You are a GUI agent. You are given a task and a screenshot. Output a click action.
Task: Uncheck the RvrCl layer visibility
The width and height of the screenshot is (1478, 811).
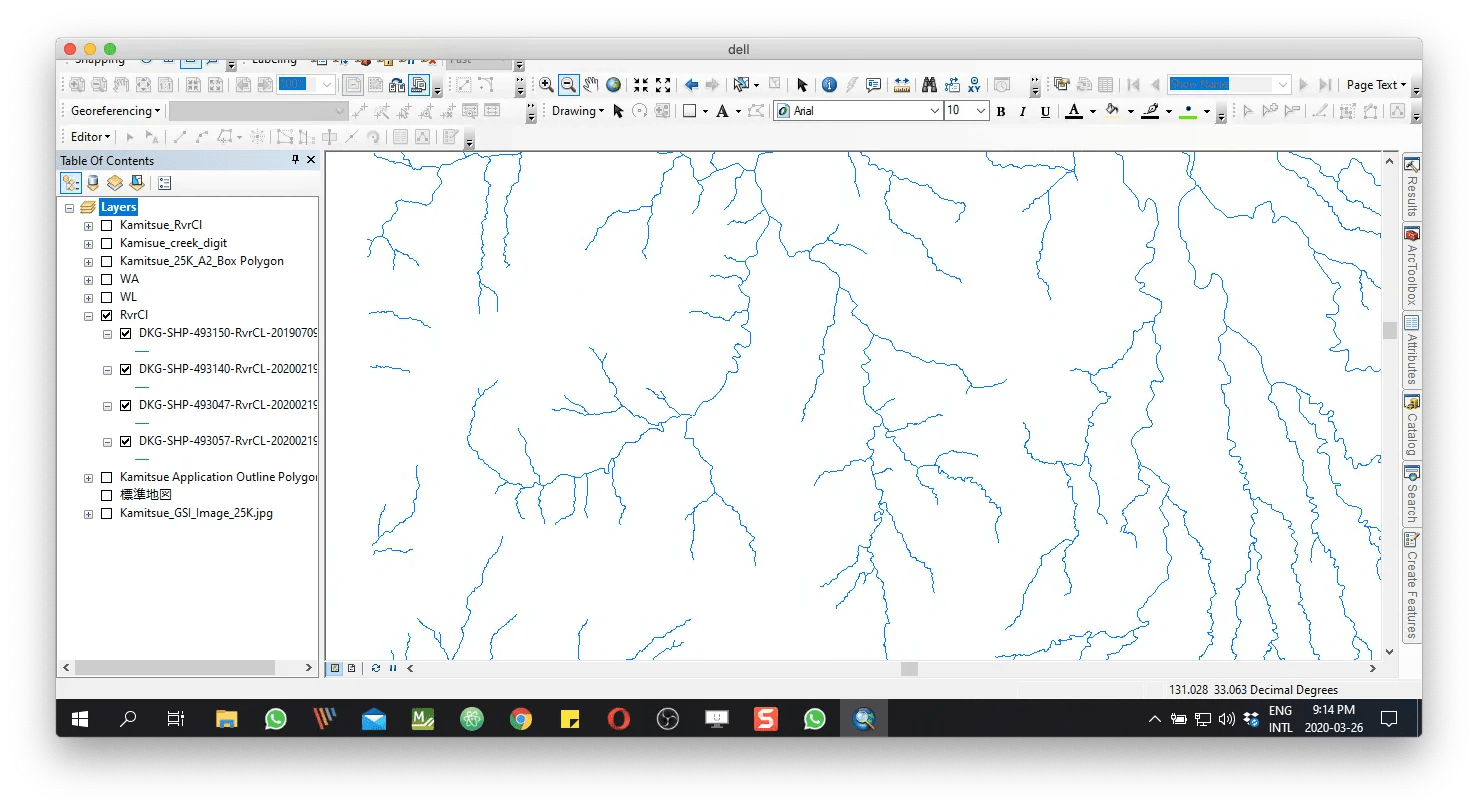[x=105, y=314]
